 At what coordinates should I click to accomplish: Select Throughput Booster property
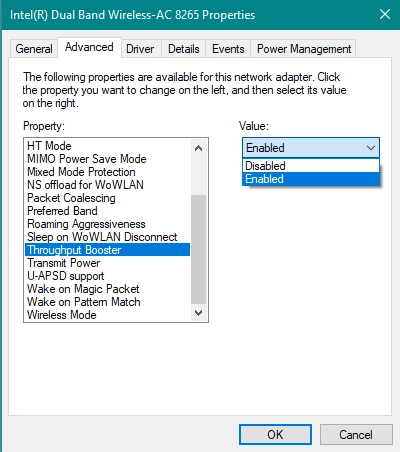click(x=107, y=250)
